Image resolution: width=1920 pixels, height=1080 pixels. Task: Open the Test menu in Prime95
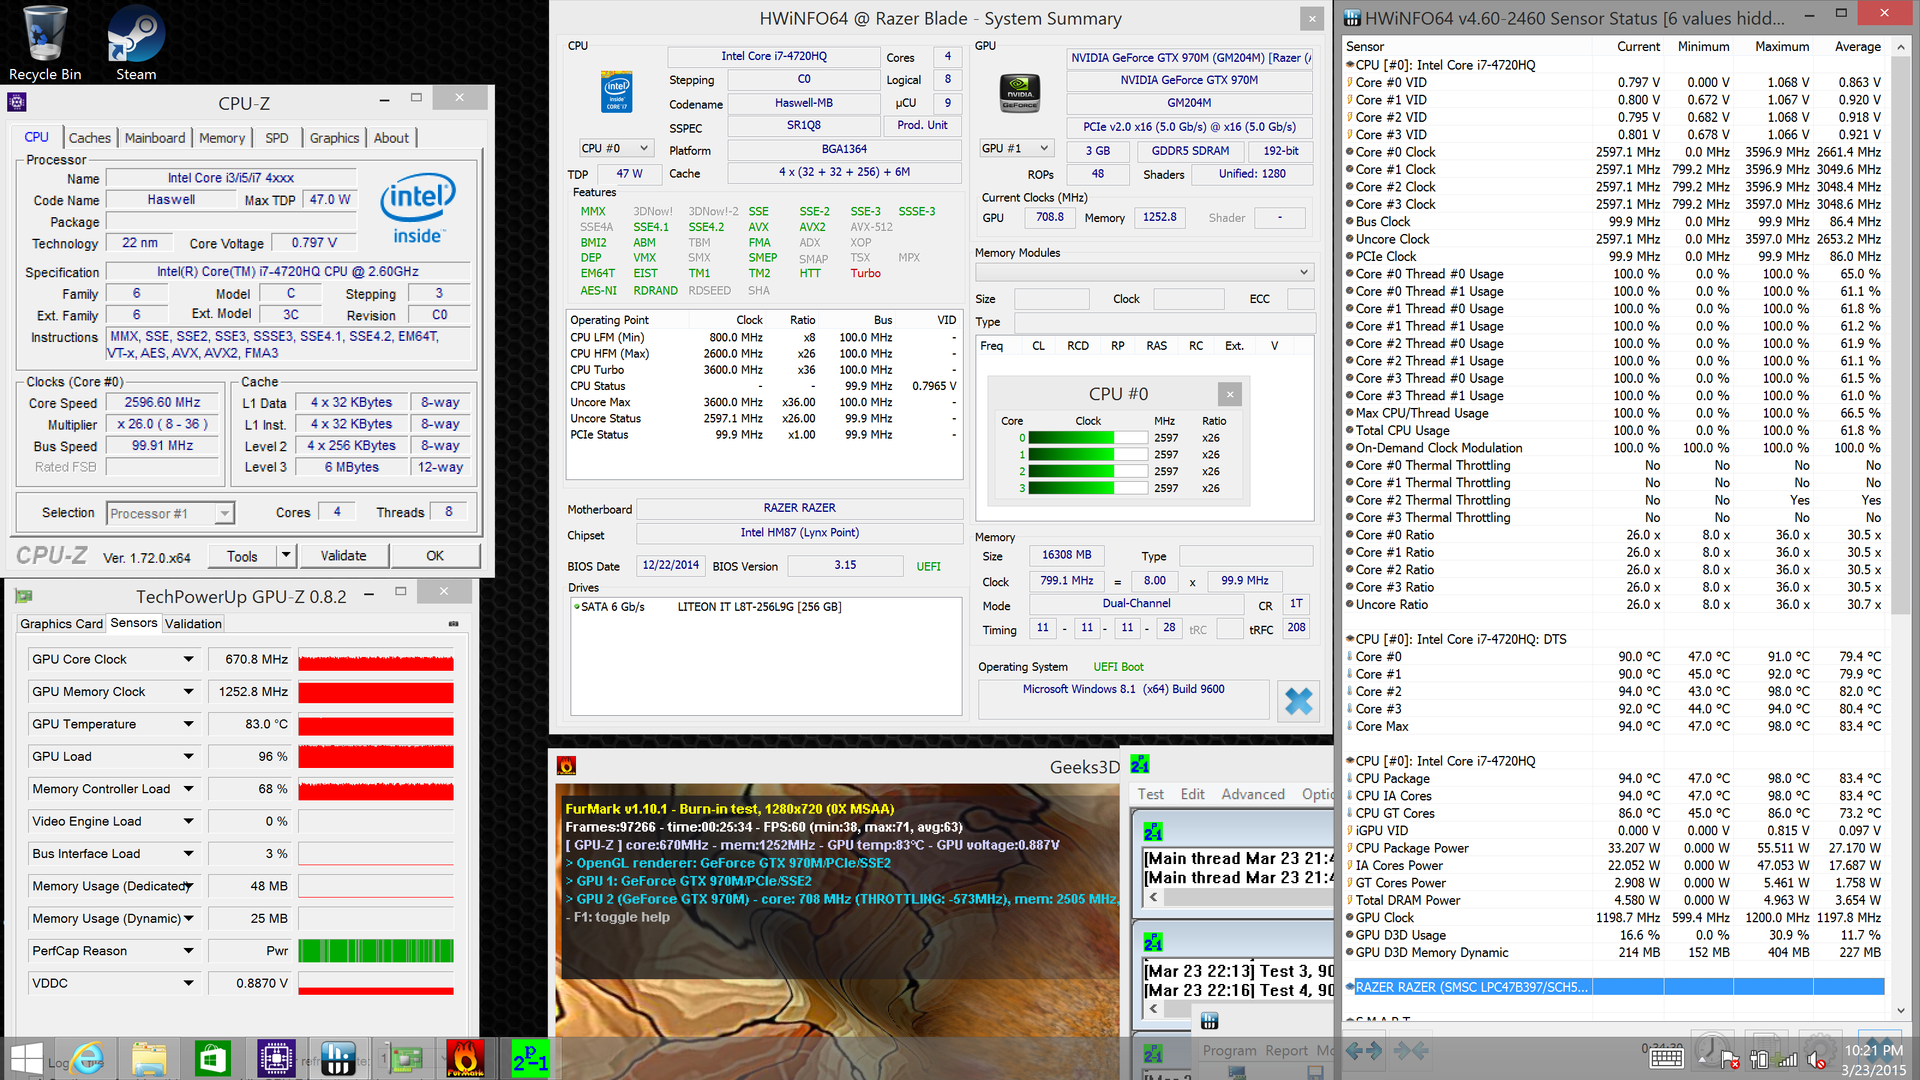[1150, 794]
